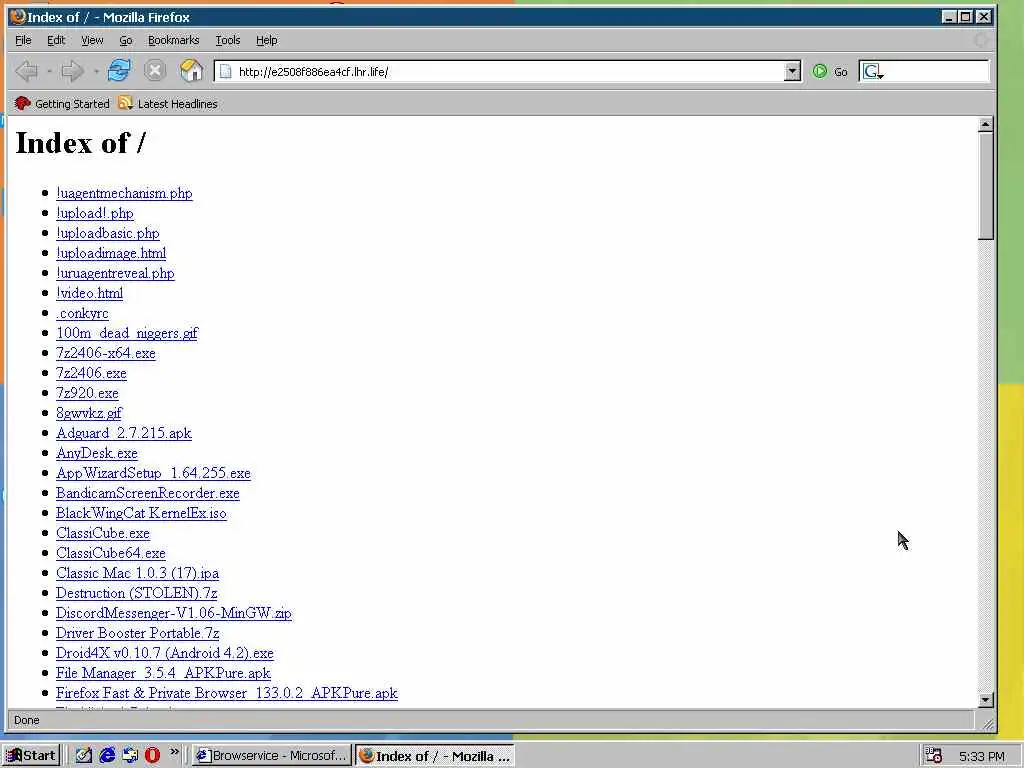The width and height of the screenshot is (1024, 768).
Task: Click the vertical scrollbar thumb
Action: click(x=985, y=186)
